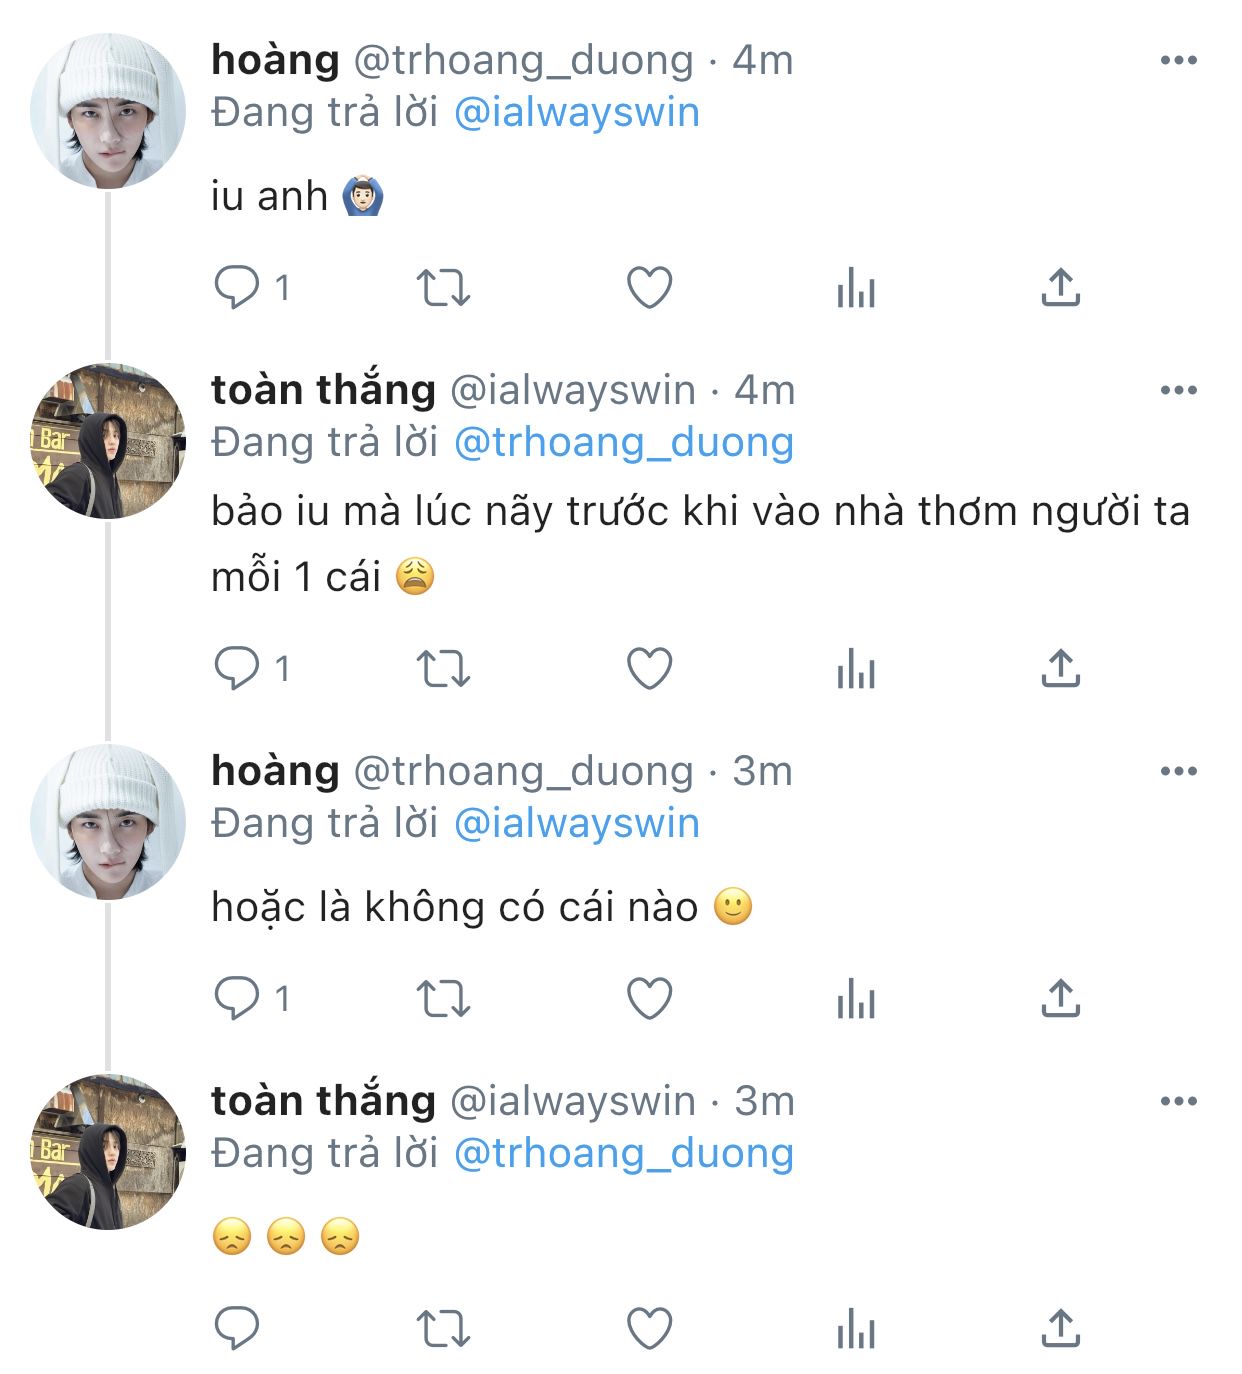Open more options on second hoàng tweet

tap(1178, 771)
